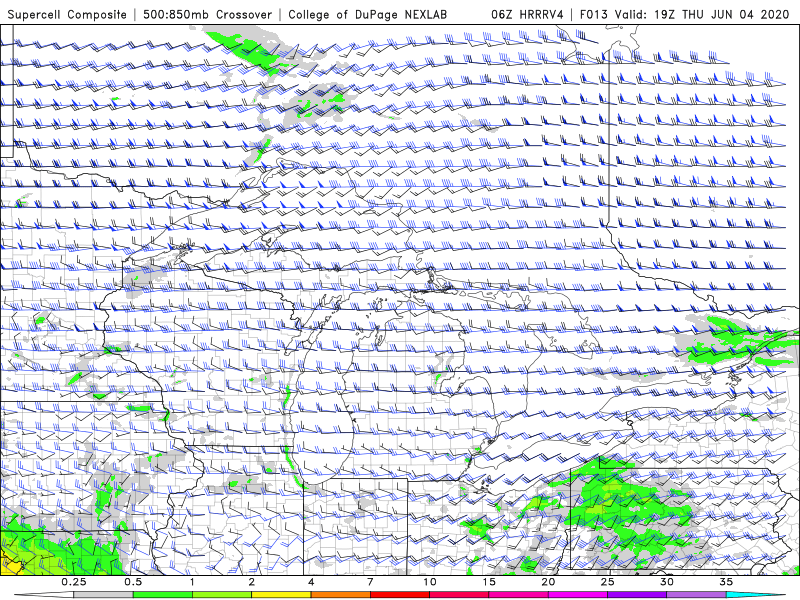Click the colorbar label '35'

pyautogui.click(x=726, y=582)
